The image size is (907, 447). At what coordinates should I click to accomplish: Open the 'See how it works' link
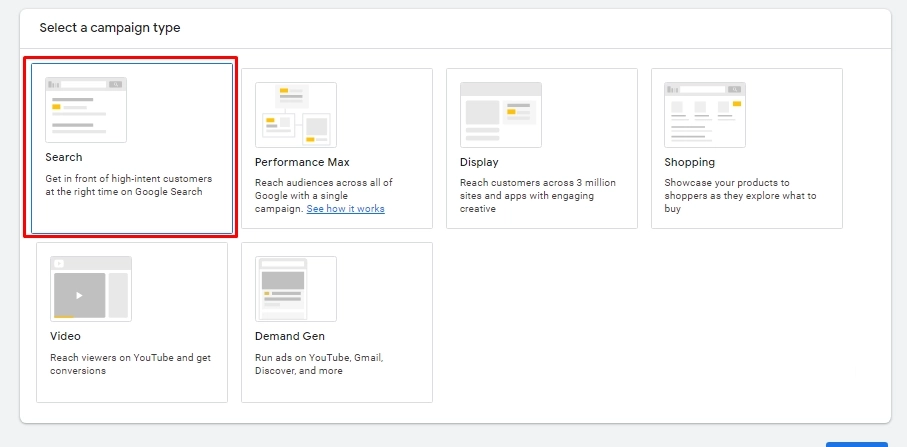click(x=345, y=209)
